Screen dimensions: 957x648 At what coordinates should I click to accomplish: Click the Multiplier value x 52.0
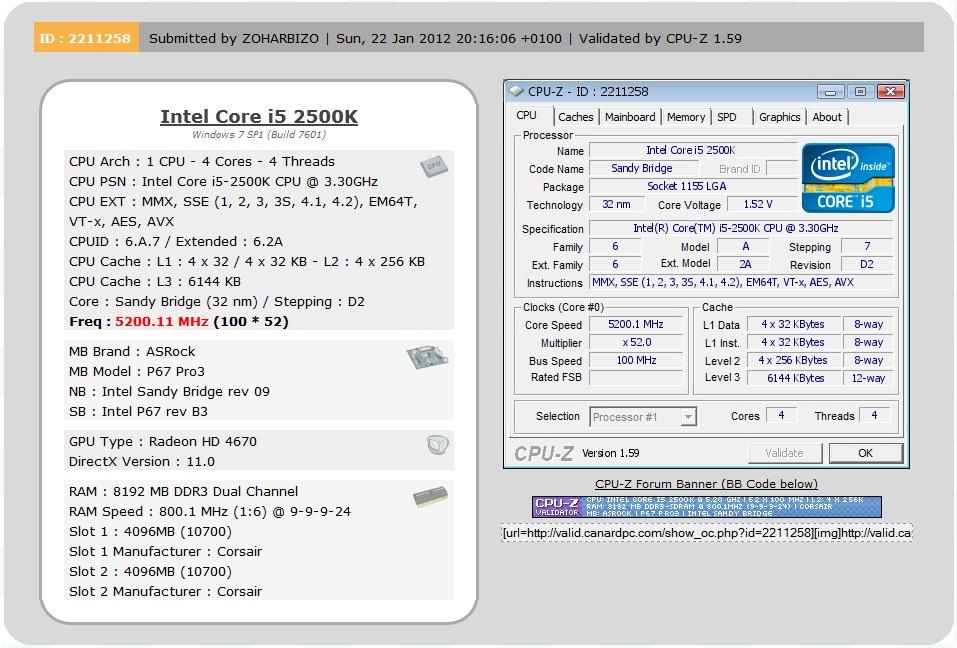(x=635, y=342)
